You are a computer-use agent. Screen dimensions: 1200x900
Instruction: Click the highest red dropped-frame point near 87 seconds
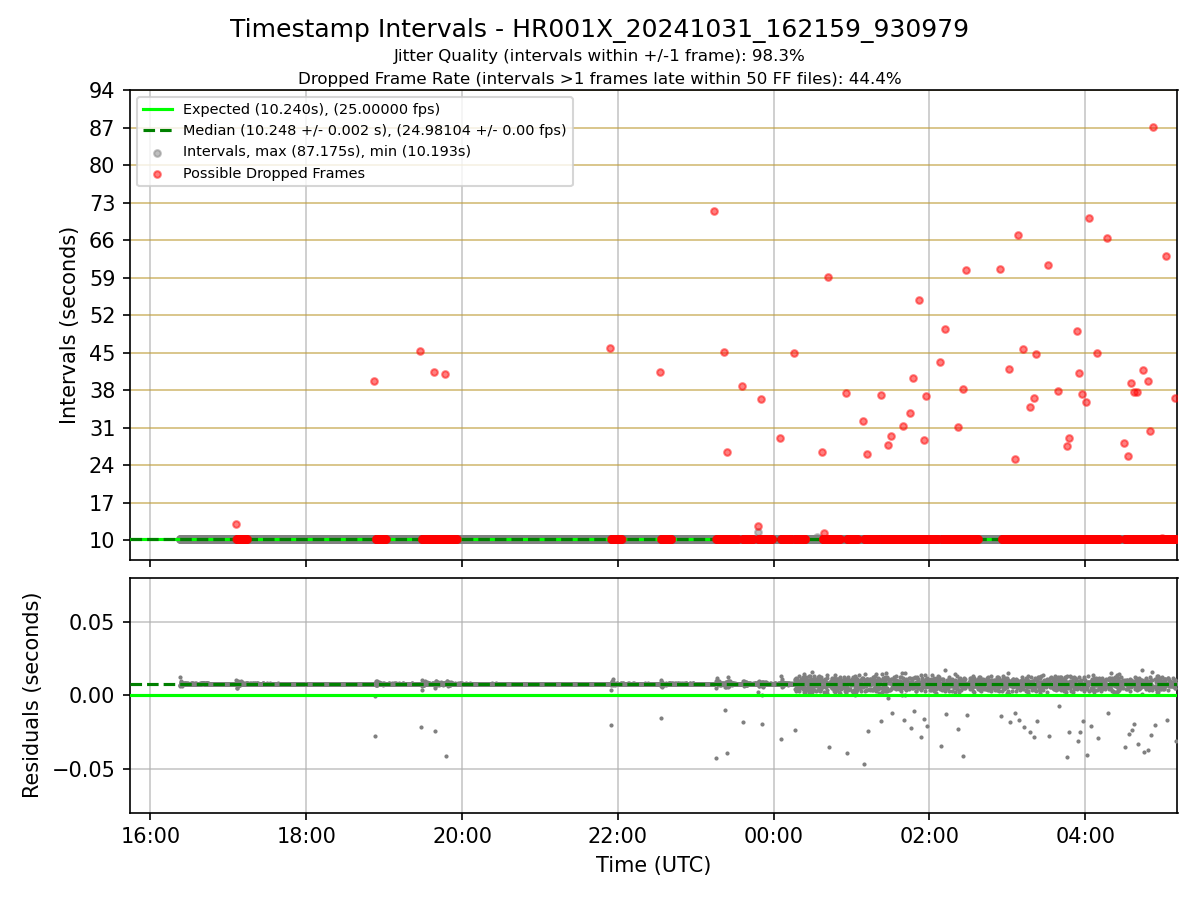[x=1153, y=127]
